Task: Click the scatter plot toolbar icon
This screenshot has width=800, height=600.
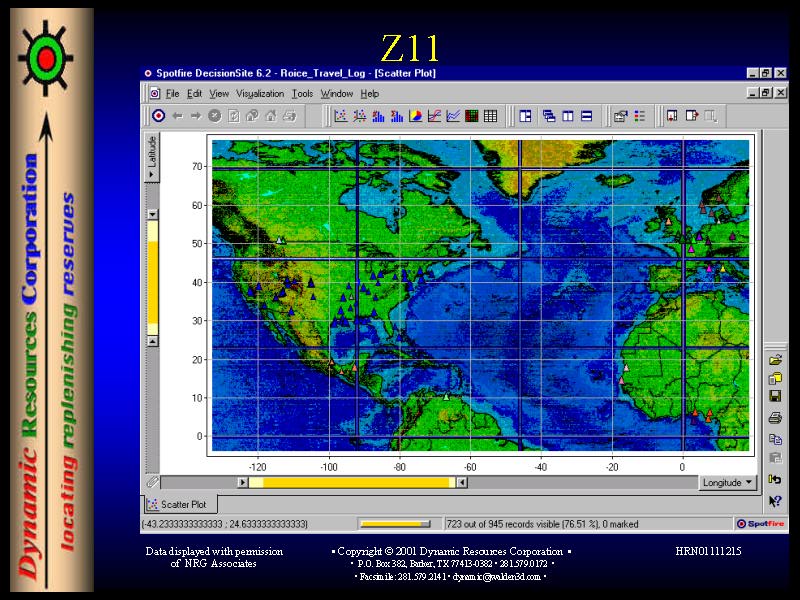Action: pyautogui.click(x=340, y=116)
